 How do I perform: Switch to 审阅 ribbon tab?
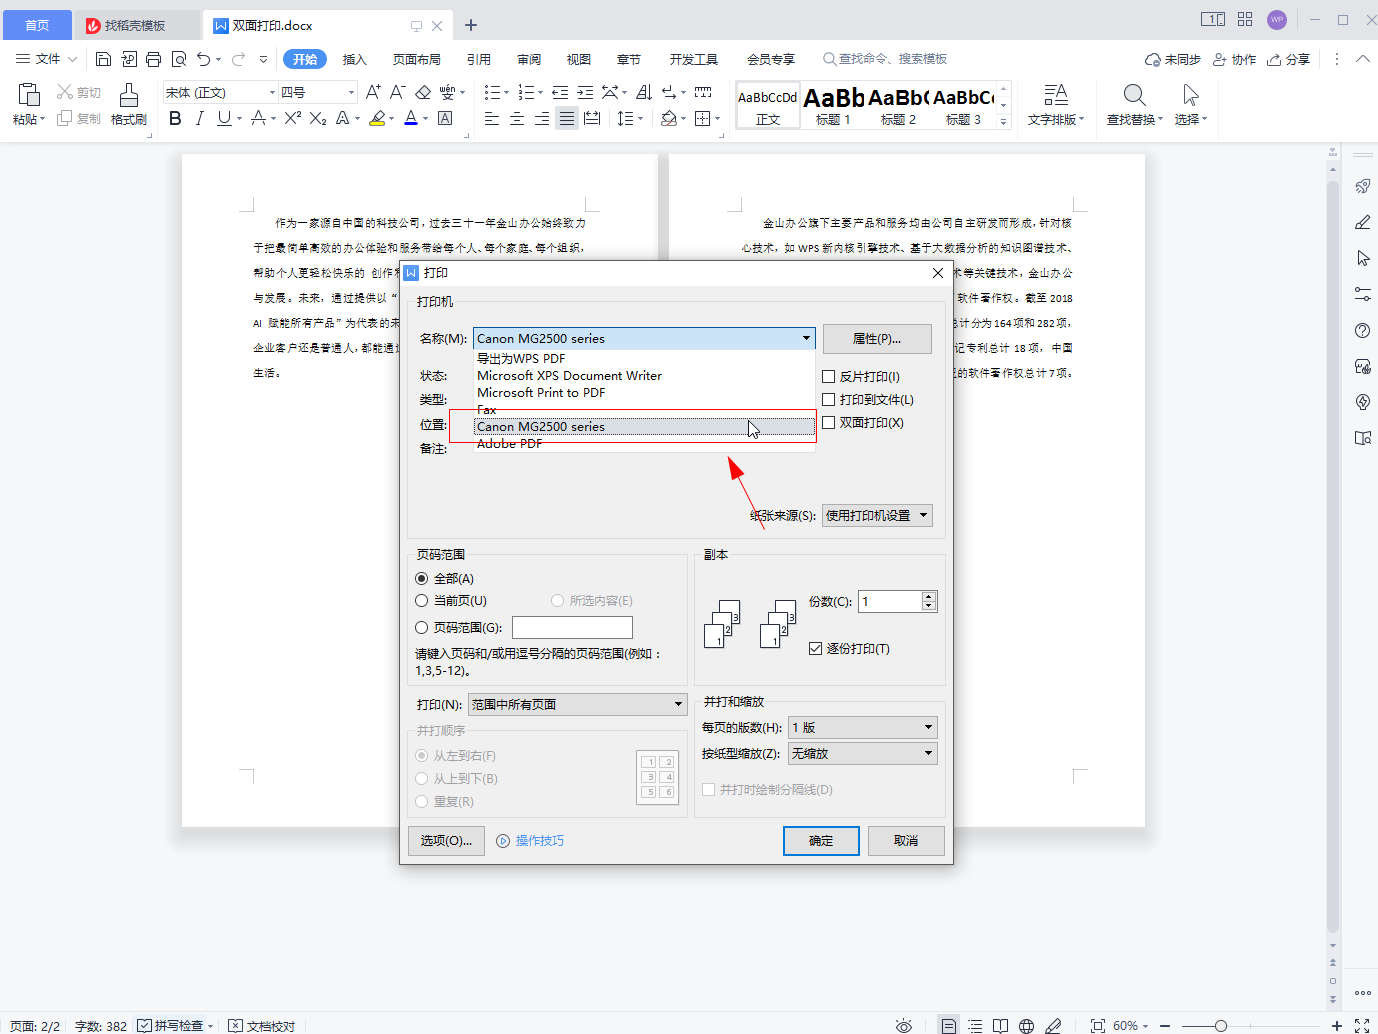(x=529, y=59)
